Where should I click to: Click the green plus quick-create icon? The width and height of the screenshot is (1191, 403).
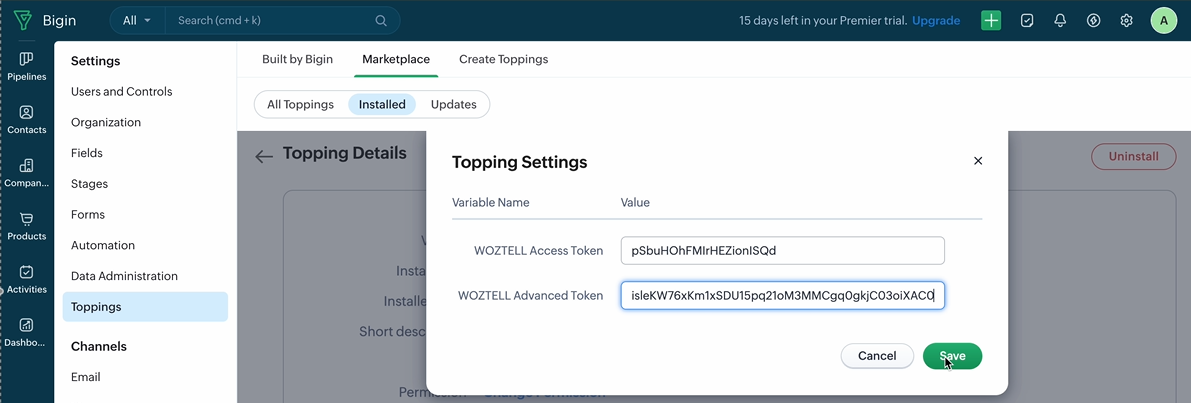pyautogui.click(x=990, y=20)
